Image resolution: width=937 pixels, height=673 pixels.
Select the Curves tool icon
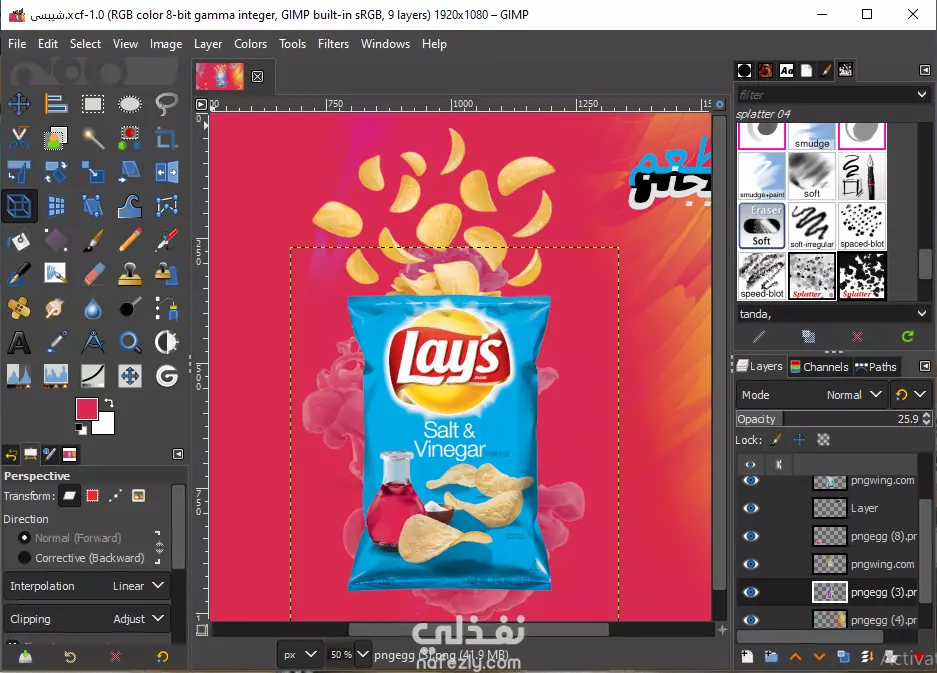pyautogui.click(x=93, y=376)
